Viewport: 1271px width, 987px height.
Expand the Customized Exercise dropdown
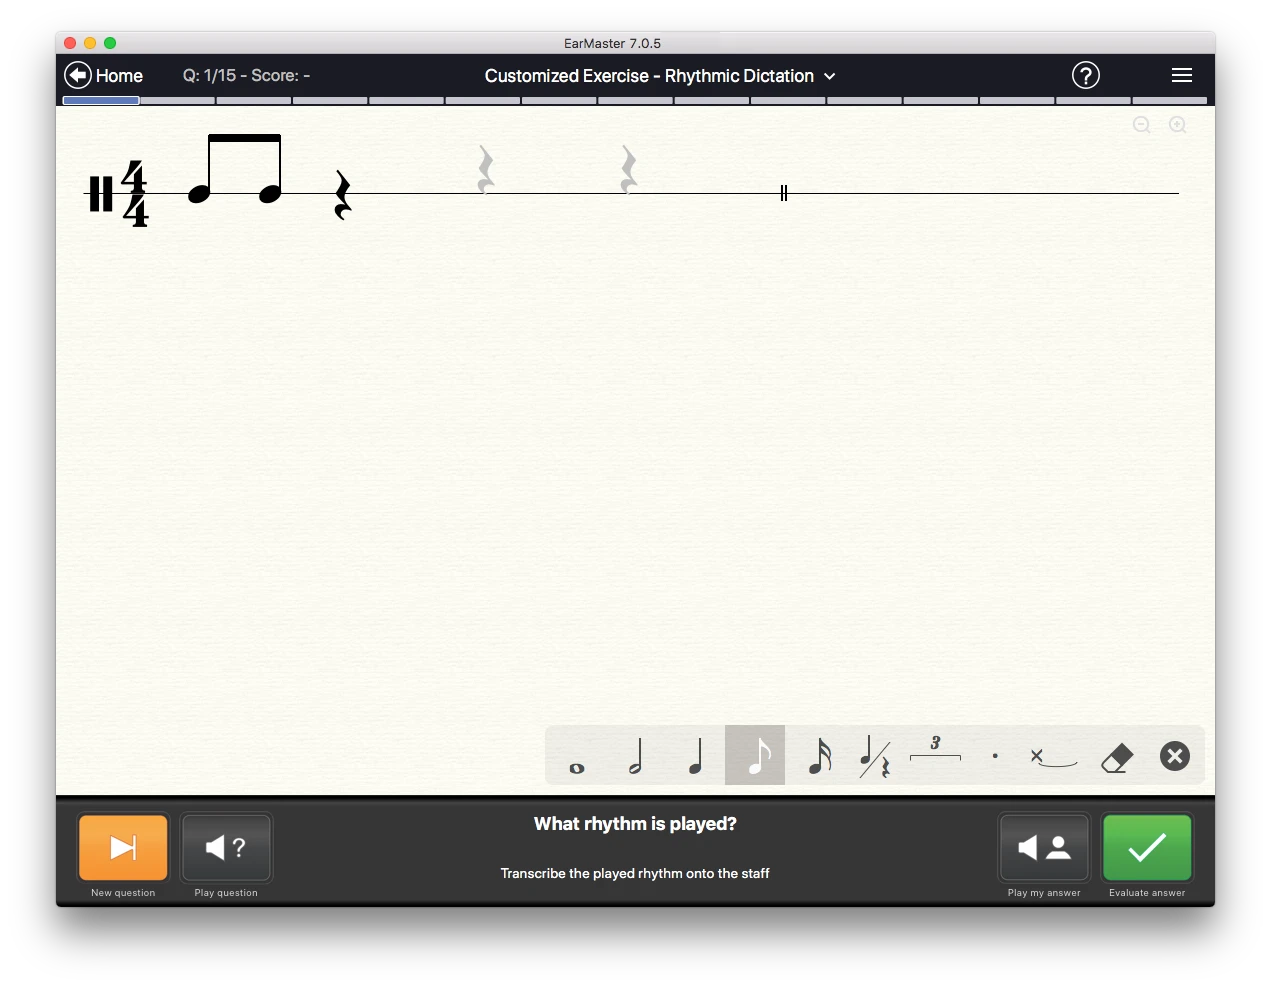pyautogui.click(x=829, y=76)
